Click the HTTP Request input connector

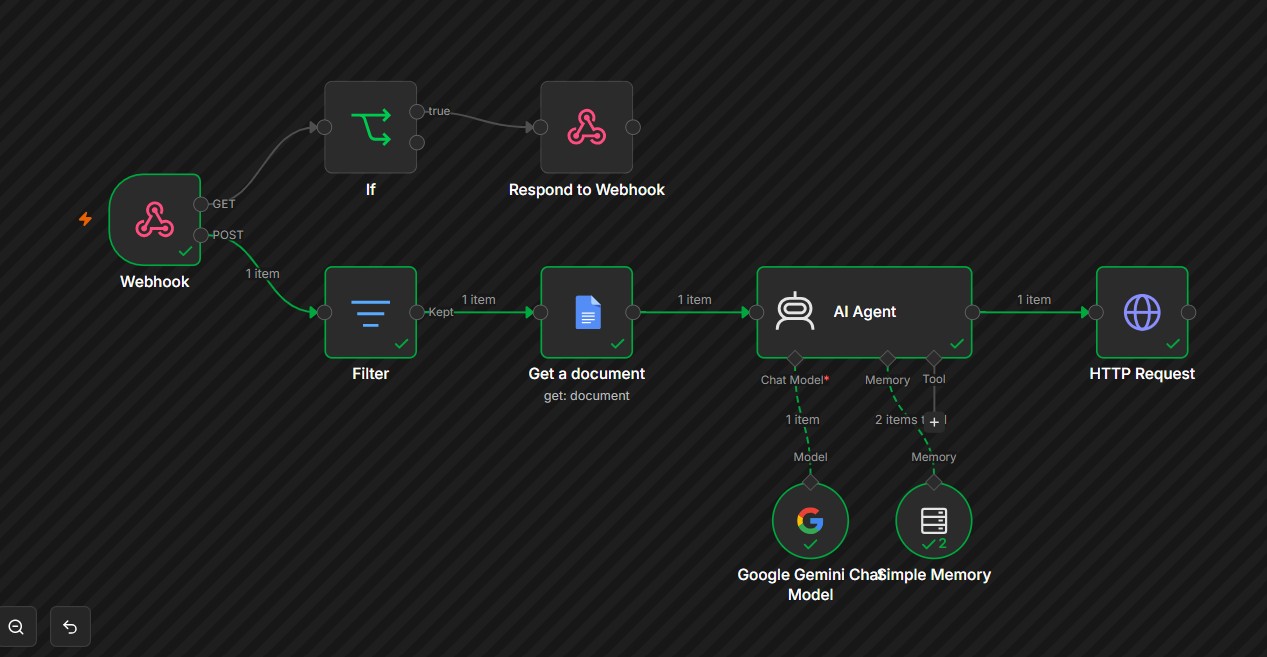[x=1096, y=312]
